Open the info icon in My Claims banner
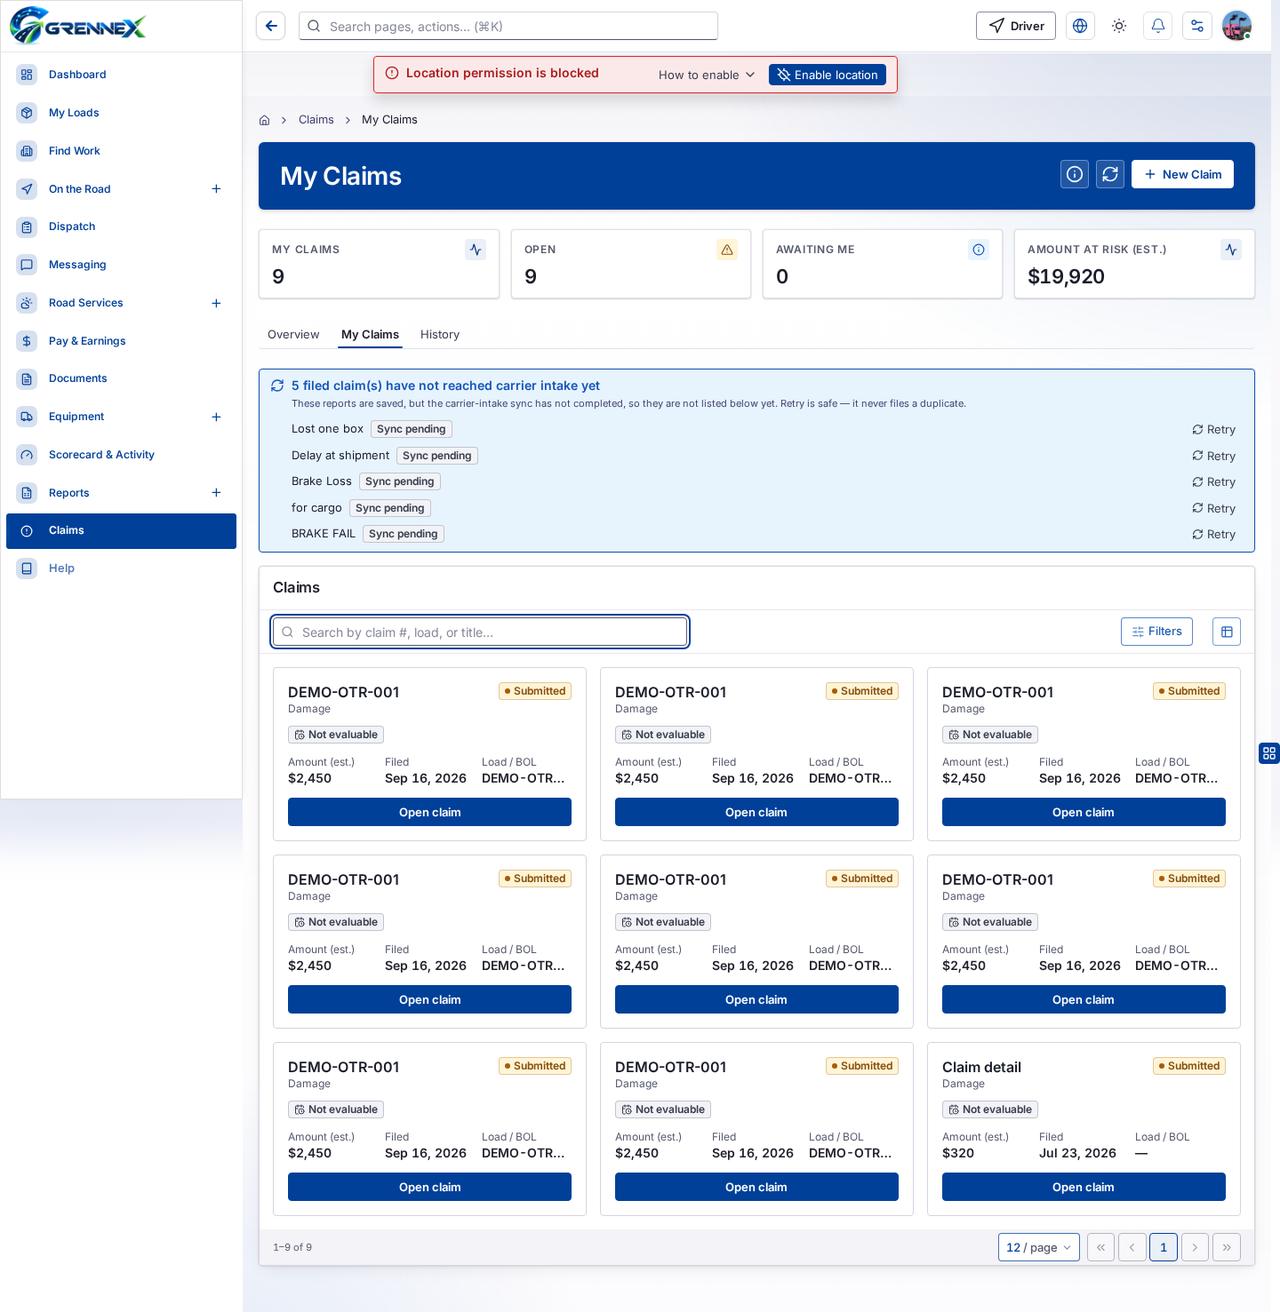Viewport: 1280px width, 1312px height. [x=1075, y=174]
